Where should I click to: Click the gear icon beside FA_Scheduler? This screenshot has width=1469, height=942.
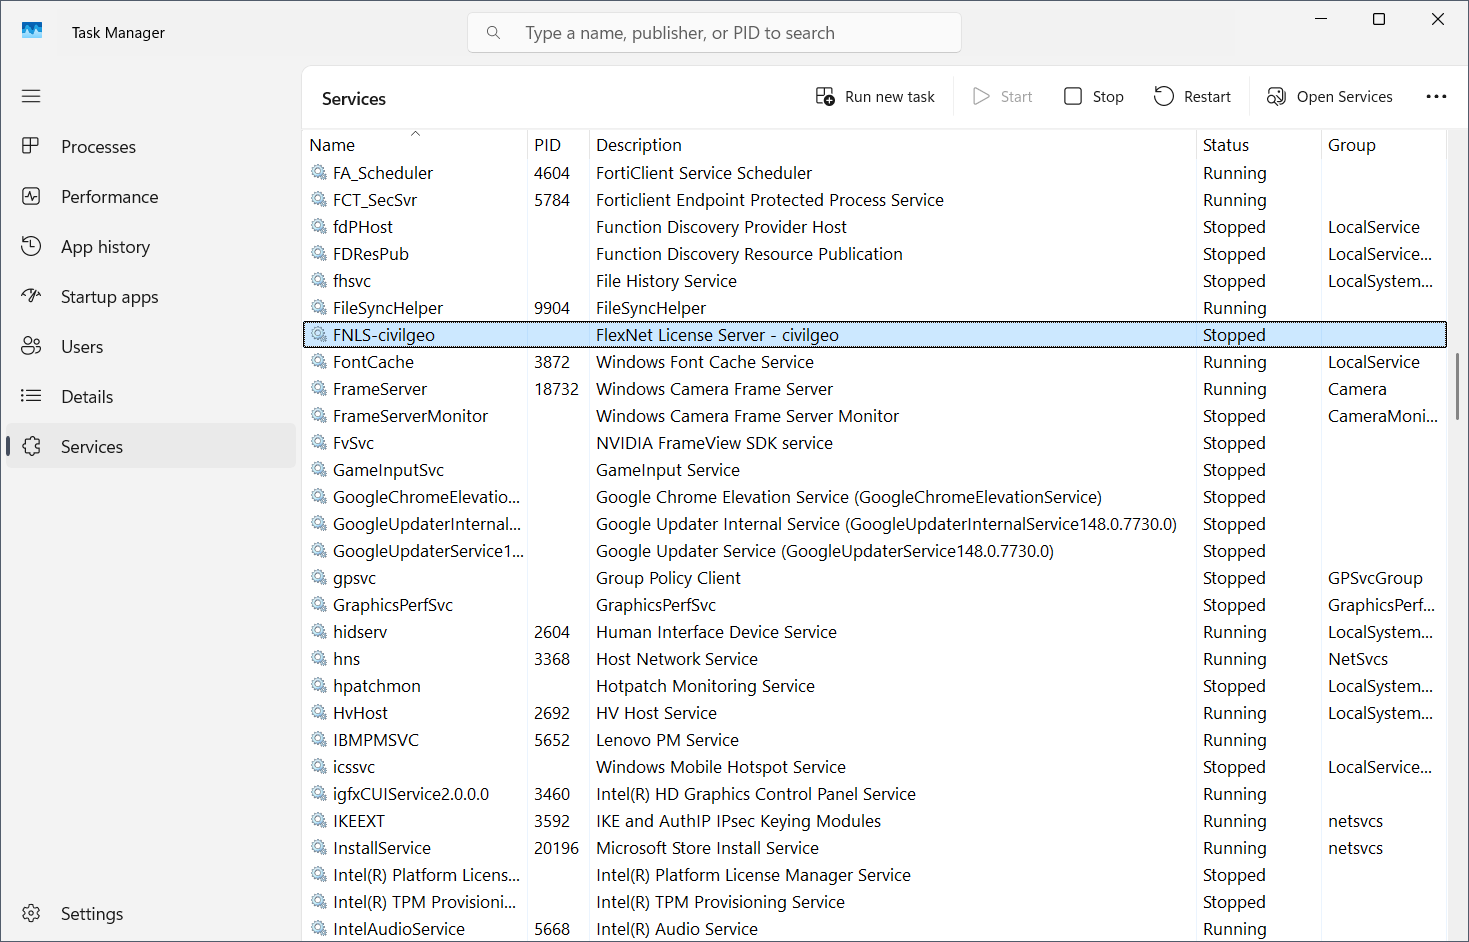[x=319, y=172]
